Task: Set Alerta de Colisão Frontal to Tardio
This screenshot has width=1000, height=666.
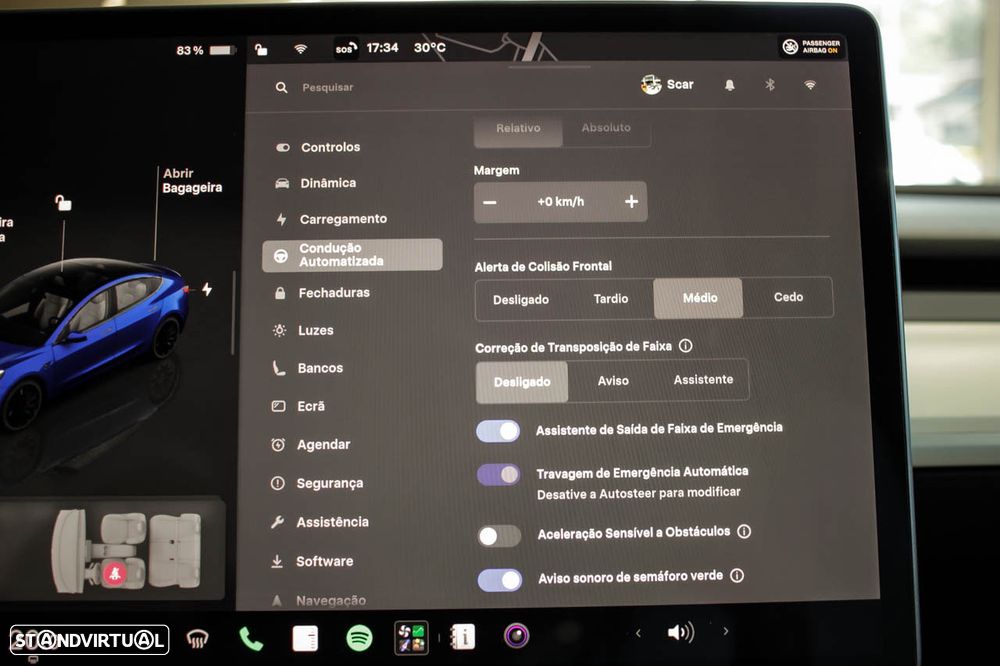Action: point(611,299)
